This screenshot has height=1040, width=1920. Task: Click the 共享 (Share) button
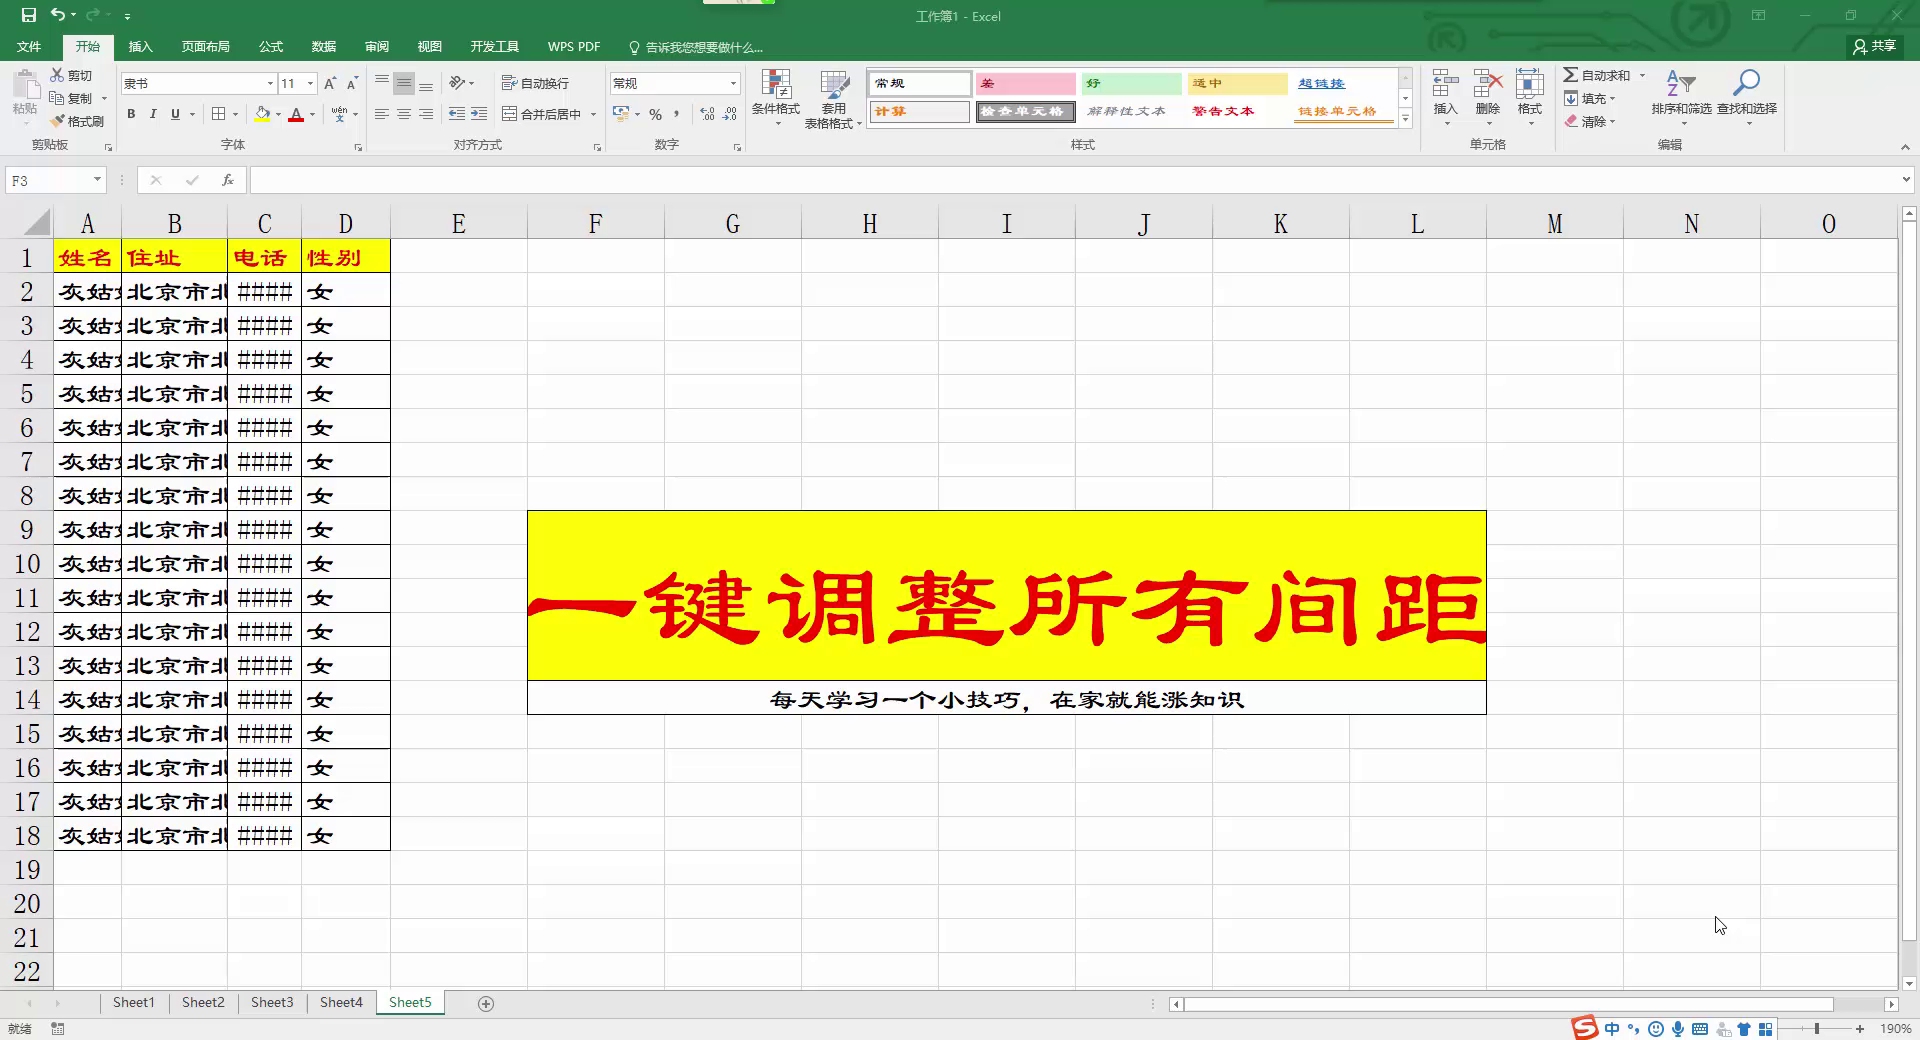point(1874,46)
